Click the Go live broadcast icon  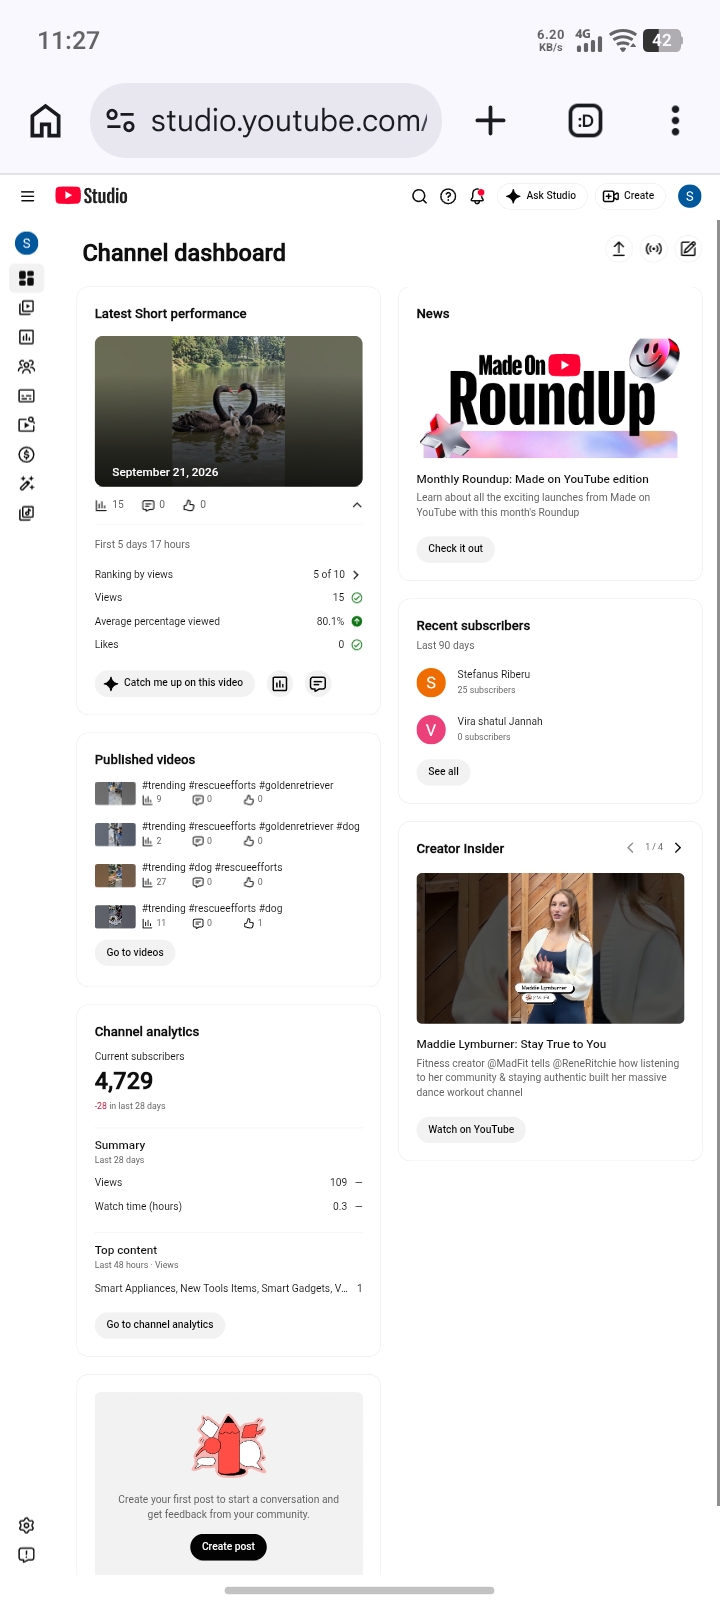(654, 249)
